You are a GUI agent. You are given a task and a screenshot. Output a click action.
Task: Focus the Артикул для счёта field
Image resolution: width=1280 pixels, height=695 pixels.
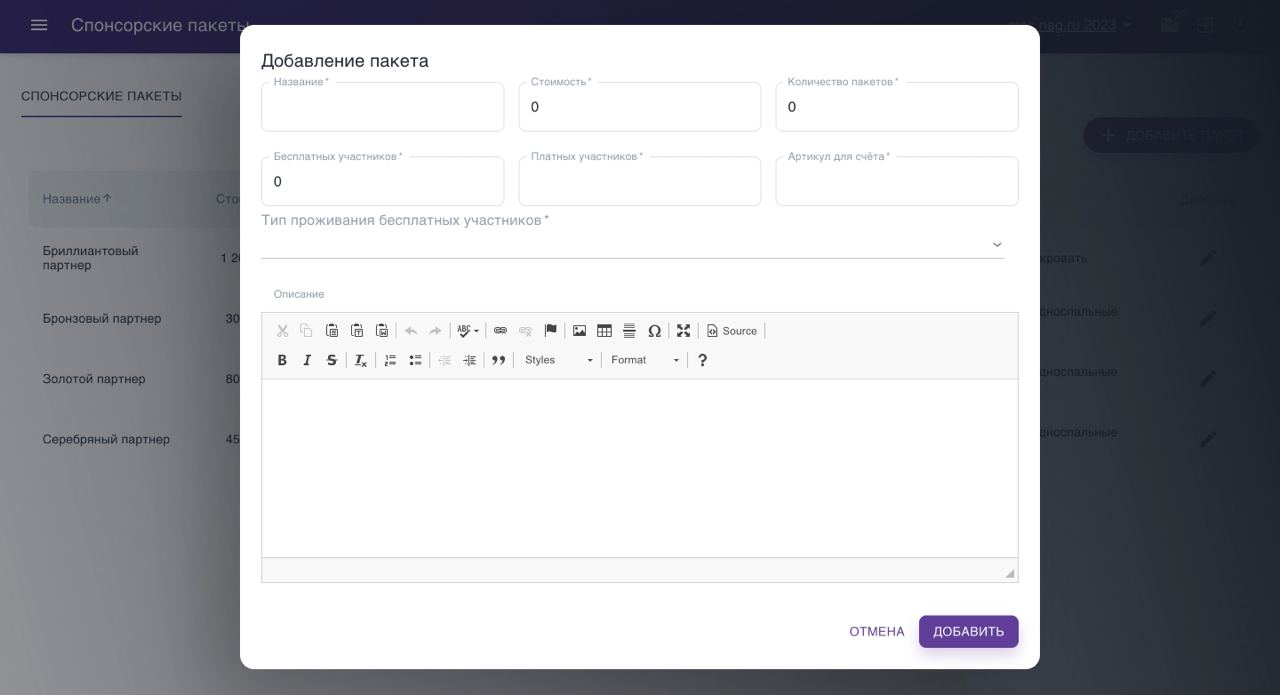click(896, 182)
